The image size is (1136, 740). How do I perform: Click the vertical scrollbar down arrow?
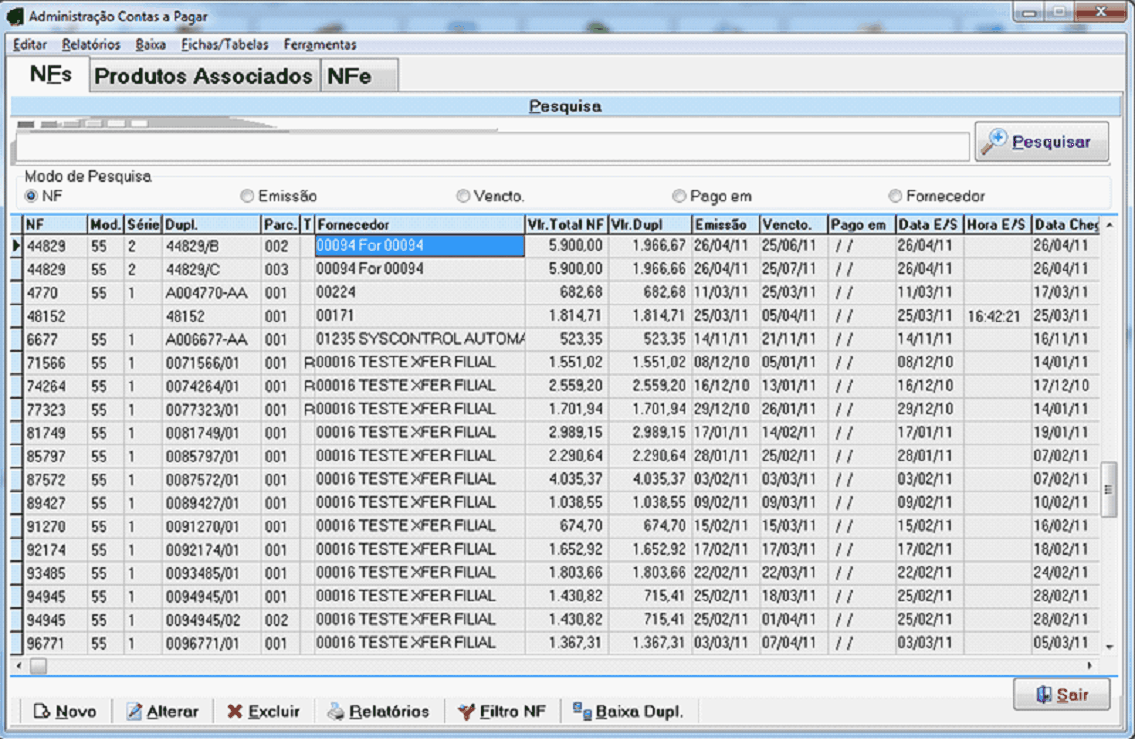pos(1108,647)
